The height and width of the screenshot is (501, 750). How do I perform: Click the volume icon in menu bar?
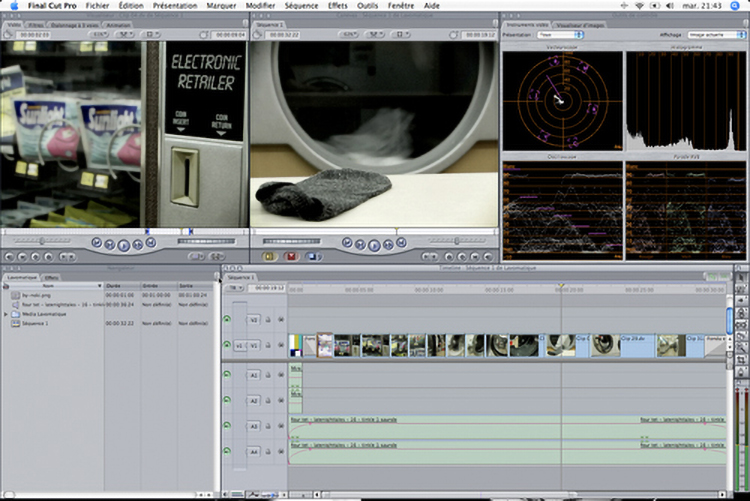670,6
